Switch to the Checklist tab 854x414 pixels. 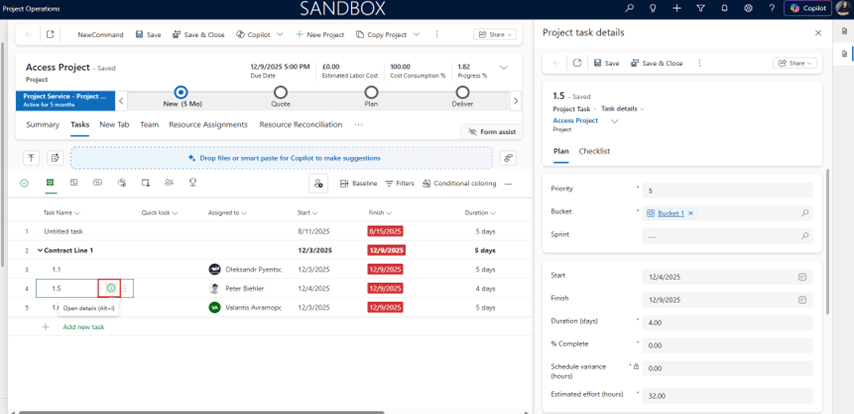coord(594,151)
